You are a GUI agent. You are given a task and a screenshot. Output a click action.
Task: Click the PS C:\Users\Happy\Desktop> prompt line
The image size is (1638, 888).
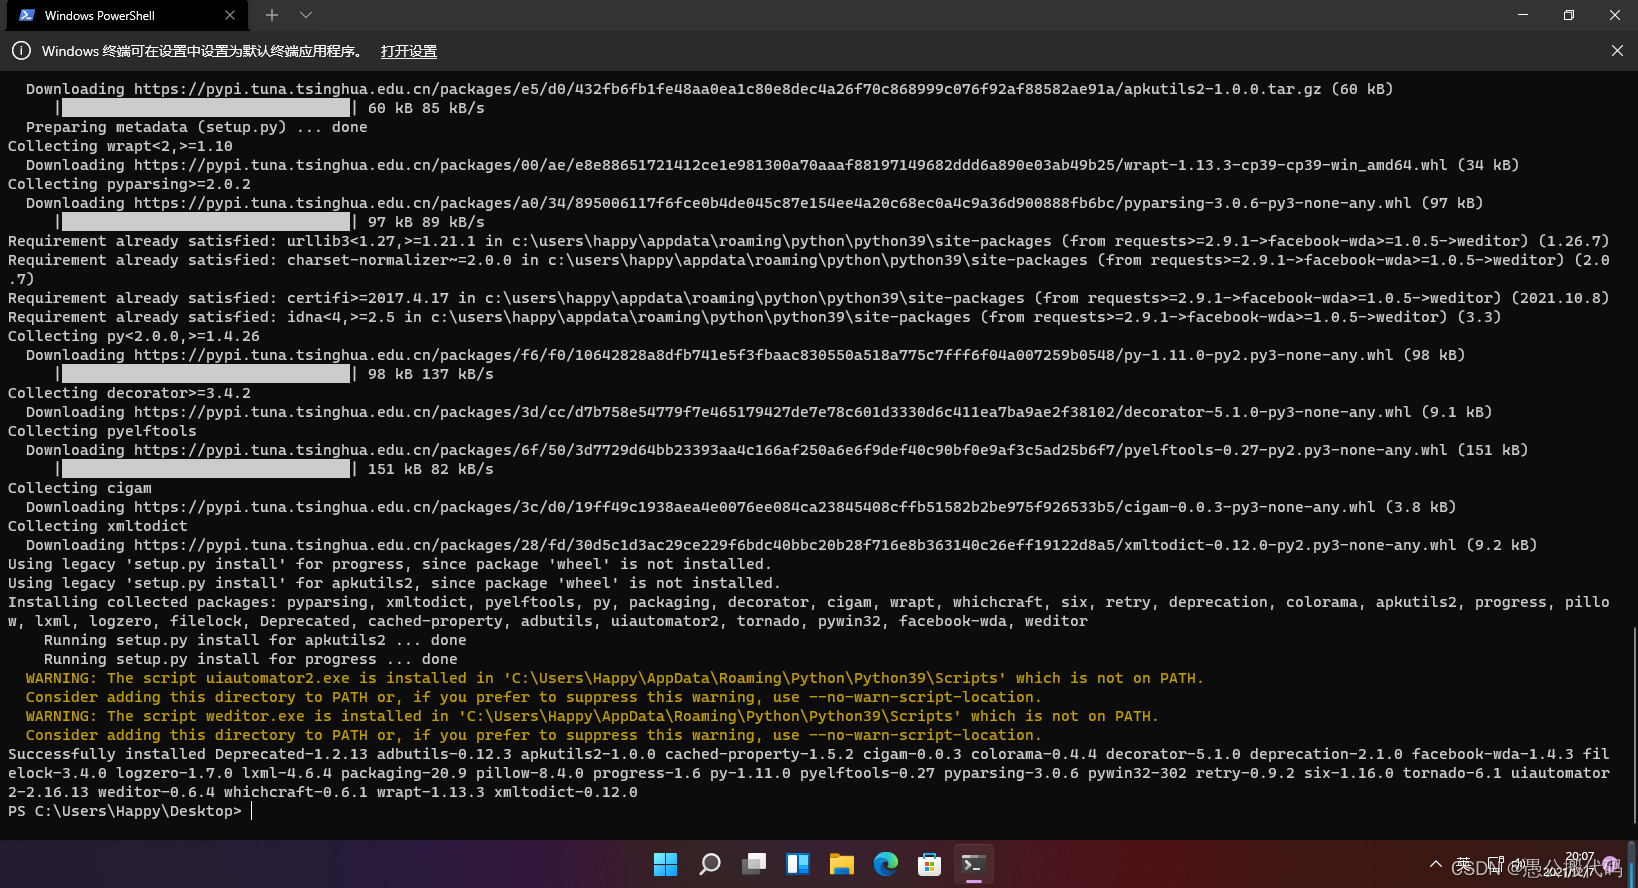[125, 811]
